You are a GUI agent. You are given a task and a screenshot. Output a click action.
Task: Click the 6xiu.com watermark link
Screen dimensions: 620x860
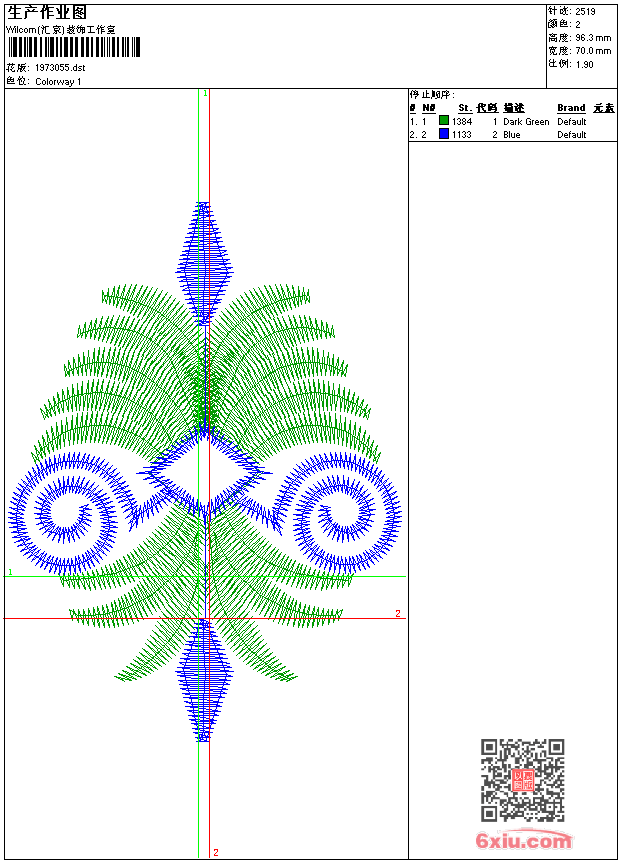524,841
